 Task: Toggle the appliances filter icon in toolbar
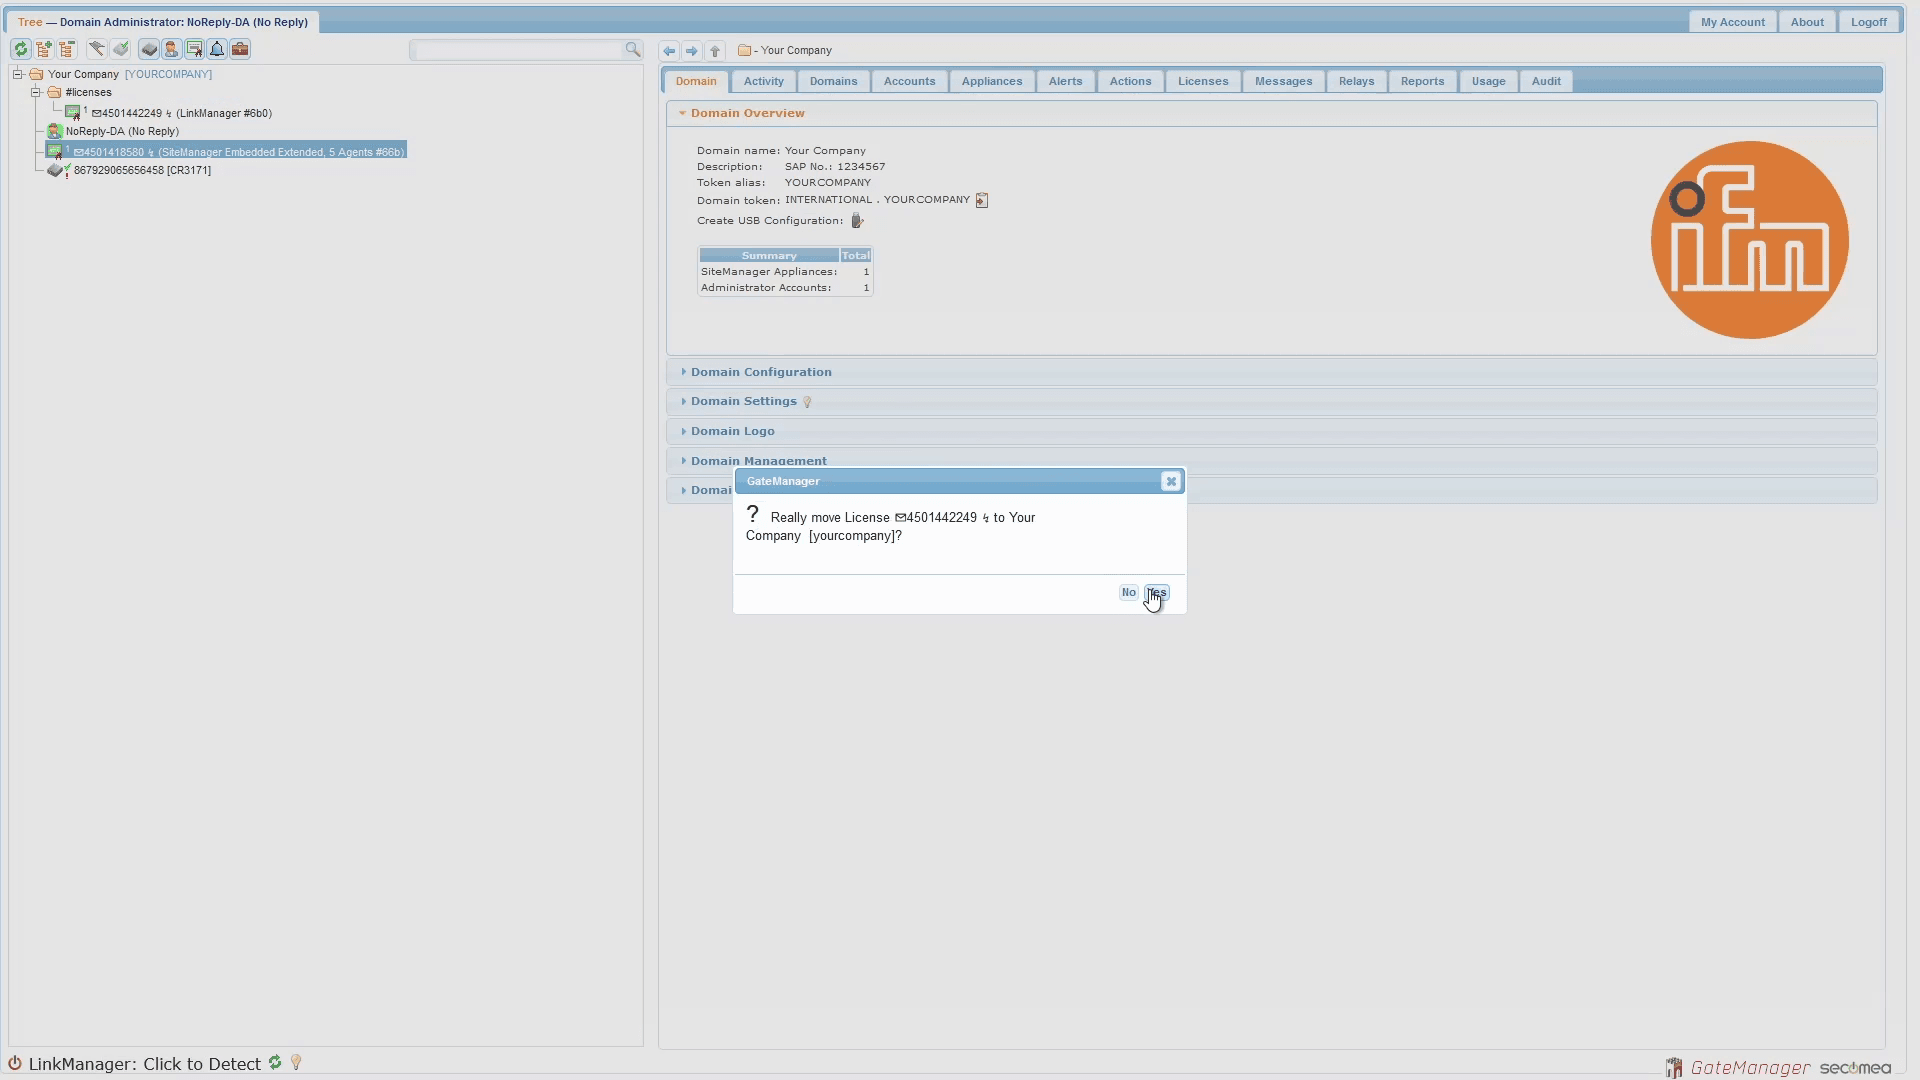pos(148,49)
